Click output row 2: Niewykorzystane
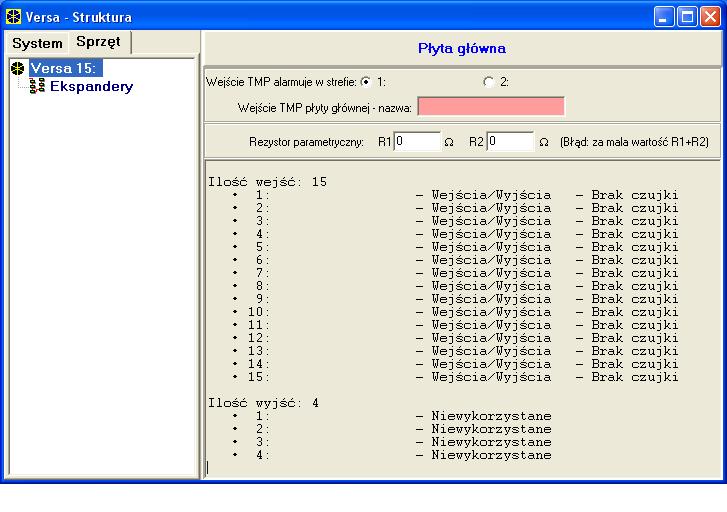Image resolution: width=727 pixels, height=512 pixels. 491,429
